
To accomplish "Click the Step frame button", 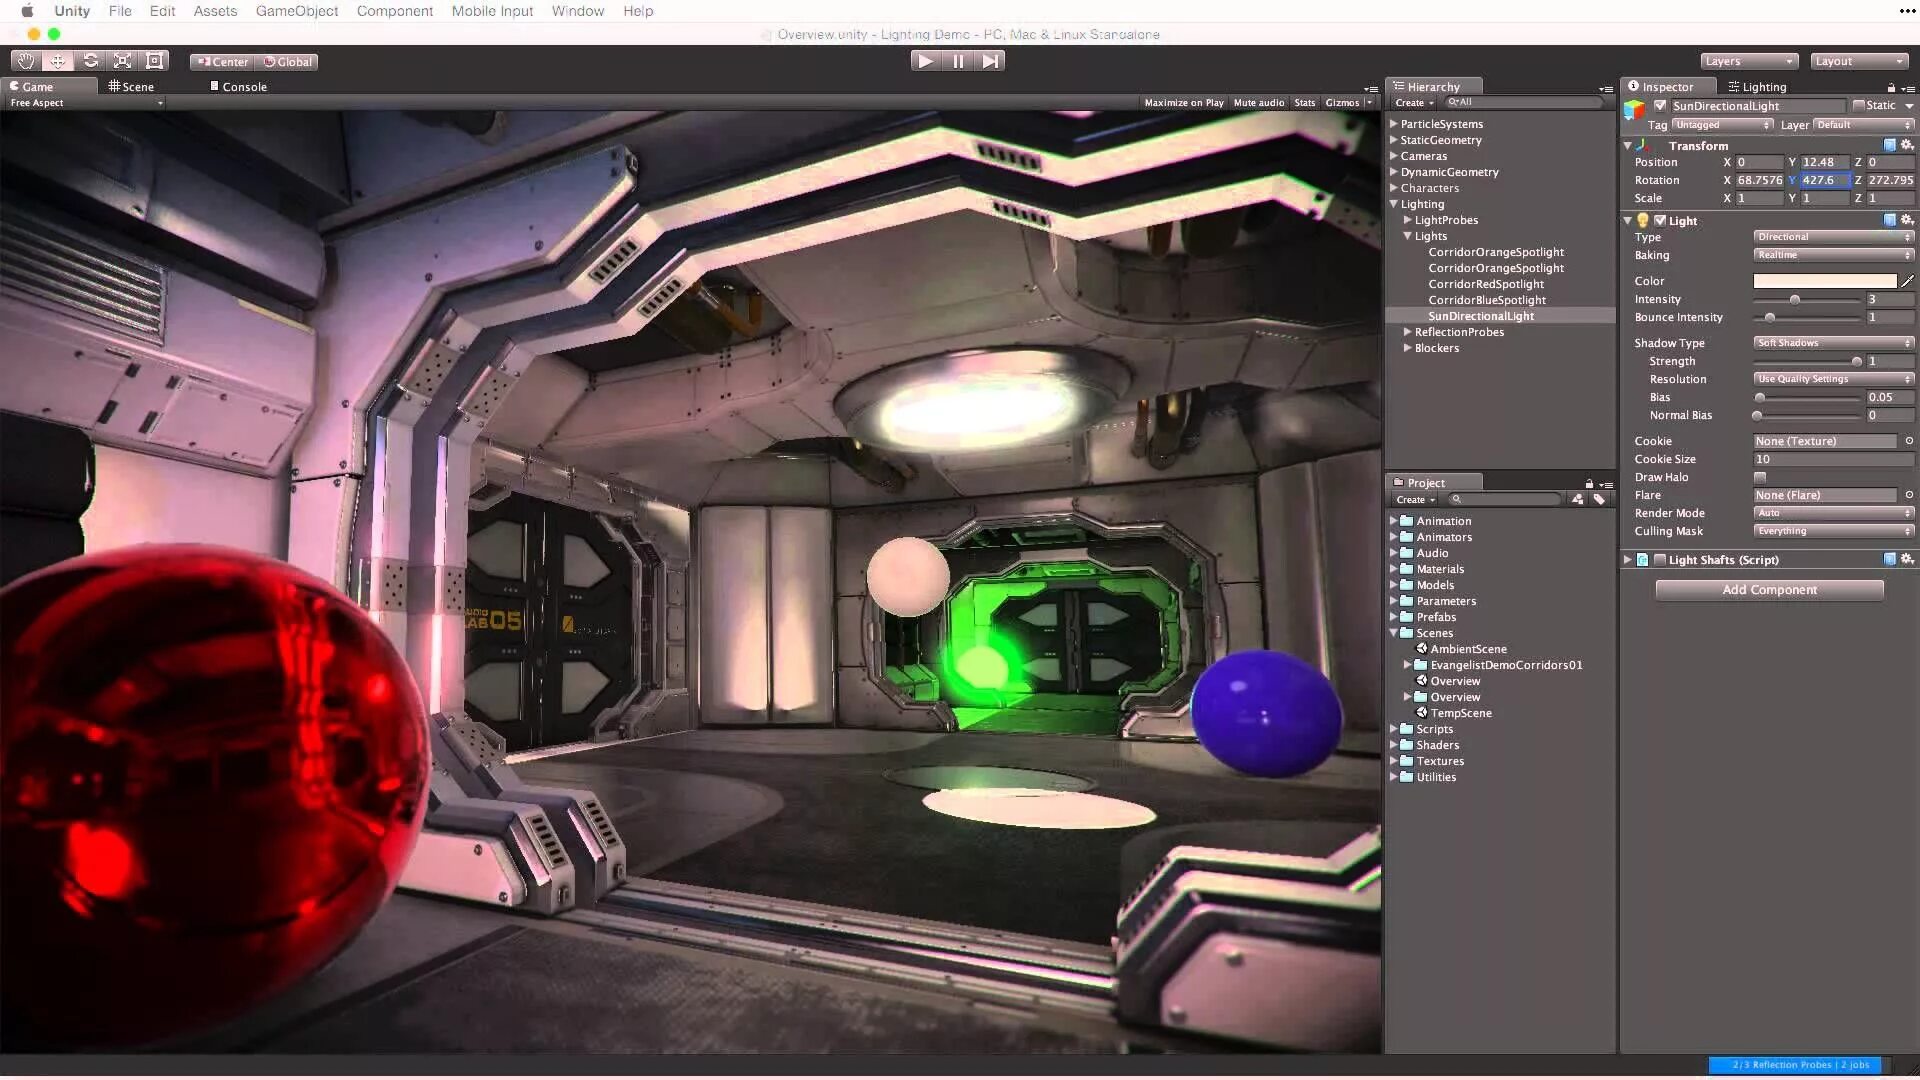I will click(x=990, y=61).
